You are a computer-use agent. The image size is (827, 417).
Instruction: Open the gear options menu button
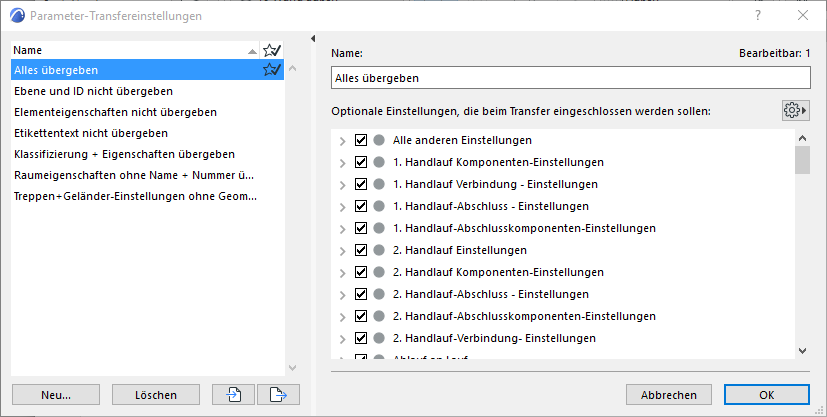[x=796, y=110]
